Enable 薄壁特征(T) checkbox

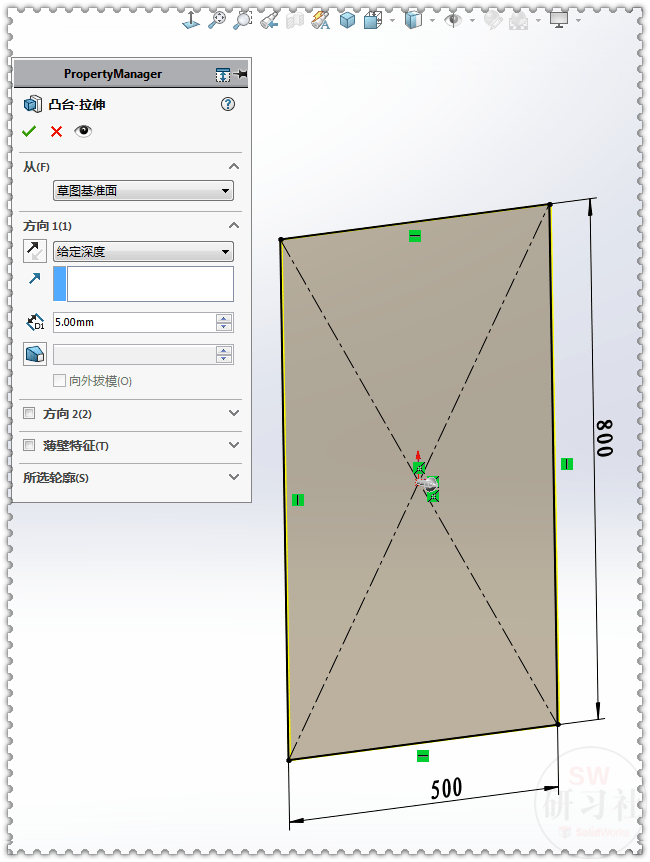click(29, 445)
